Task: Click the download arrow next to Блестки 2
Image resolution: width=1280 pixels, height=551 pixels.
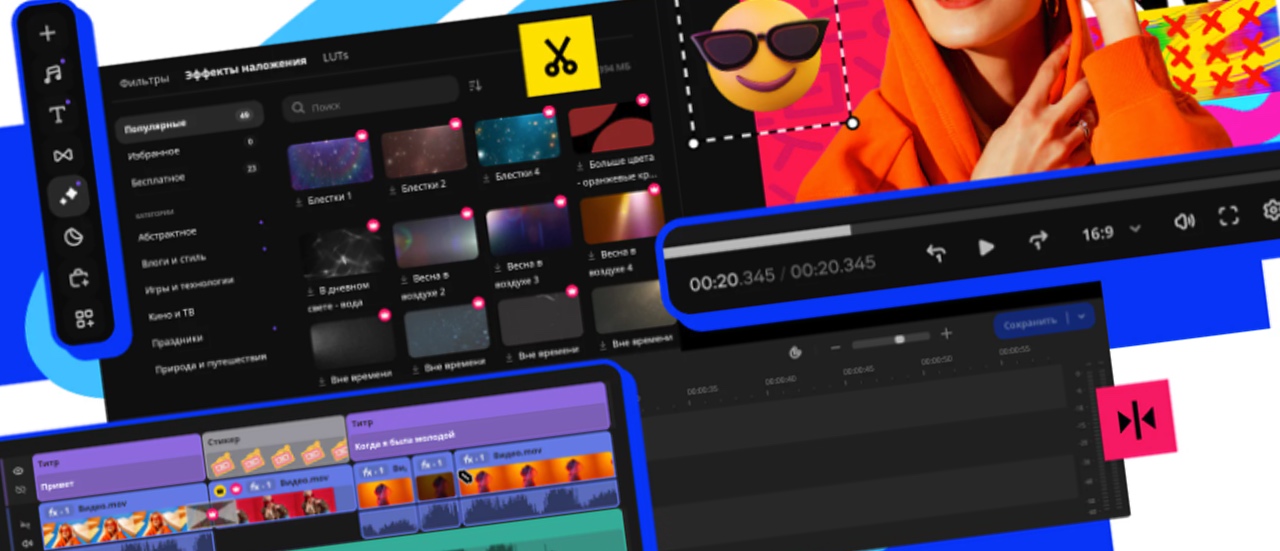Action: [392, 189]
